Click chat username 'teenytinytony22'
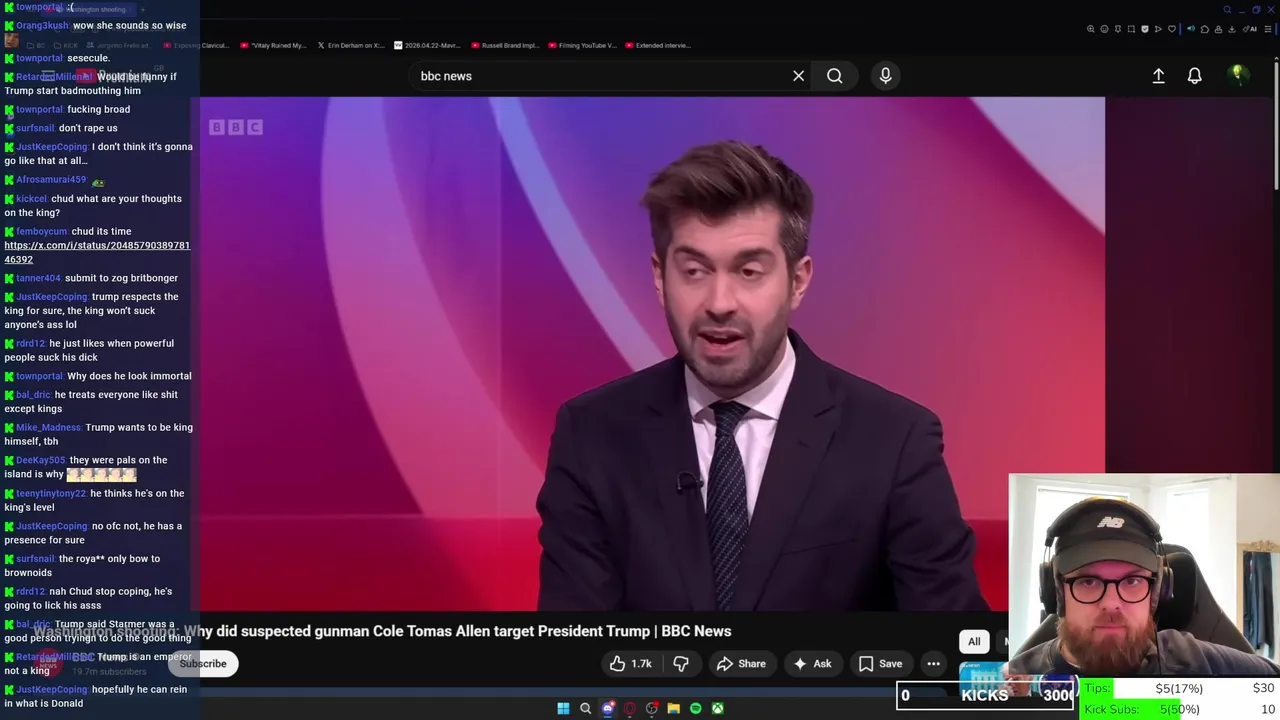This screenshot has height=720, width=1280. tap(51, 493)
